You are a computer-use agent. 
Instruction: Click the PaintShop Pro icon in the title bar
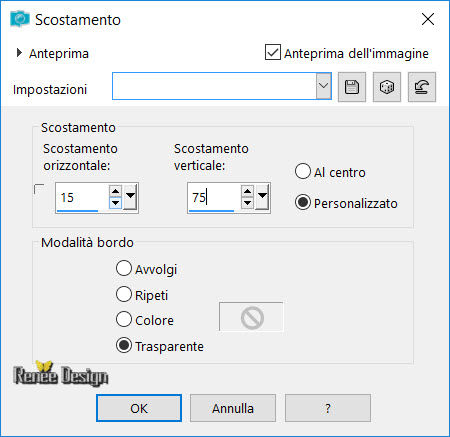pyautogui.click(x=20, y=19)
